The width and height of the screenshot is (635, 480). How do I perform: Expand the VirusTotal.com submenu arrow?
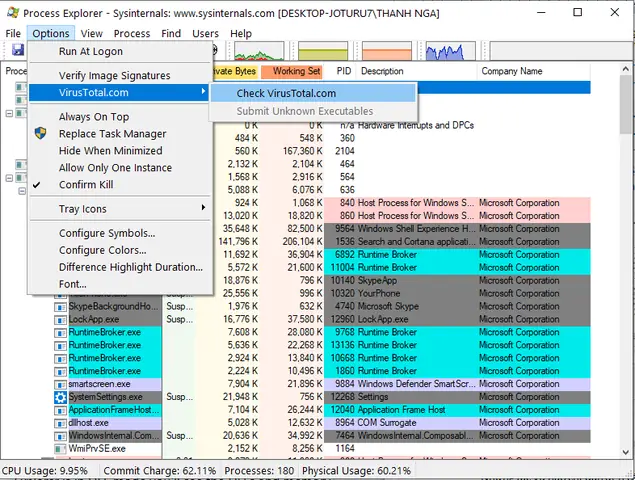click(x=203, y=91)
